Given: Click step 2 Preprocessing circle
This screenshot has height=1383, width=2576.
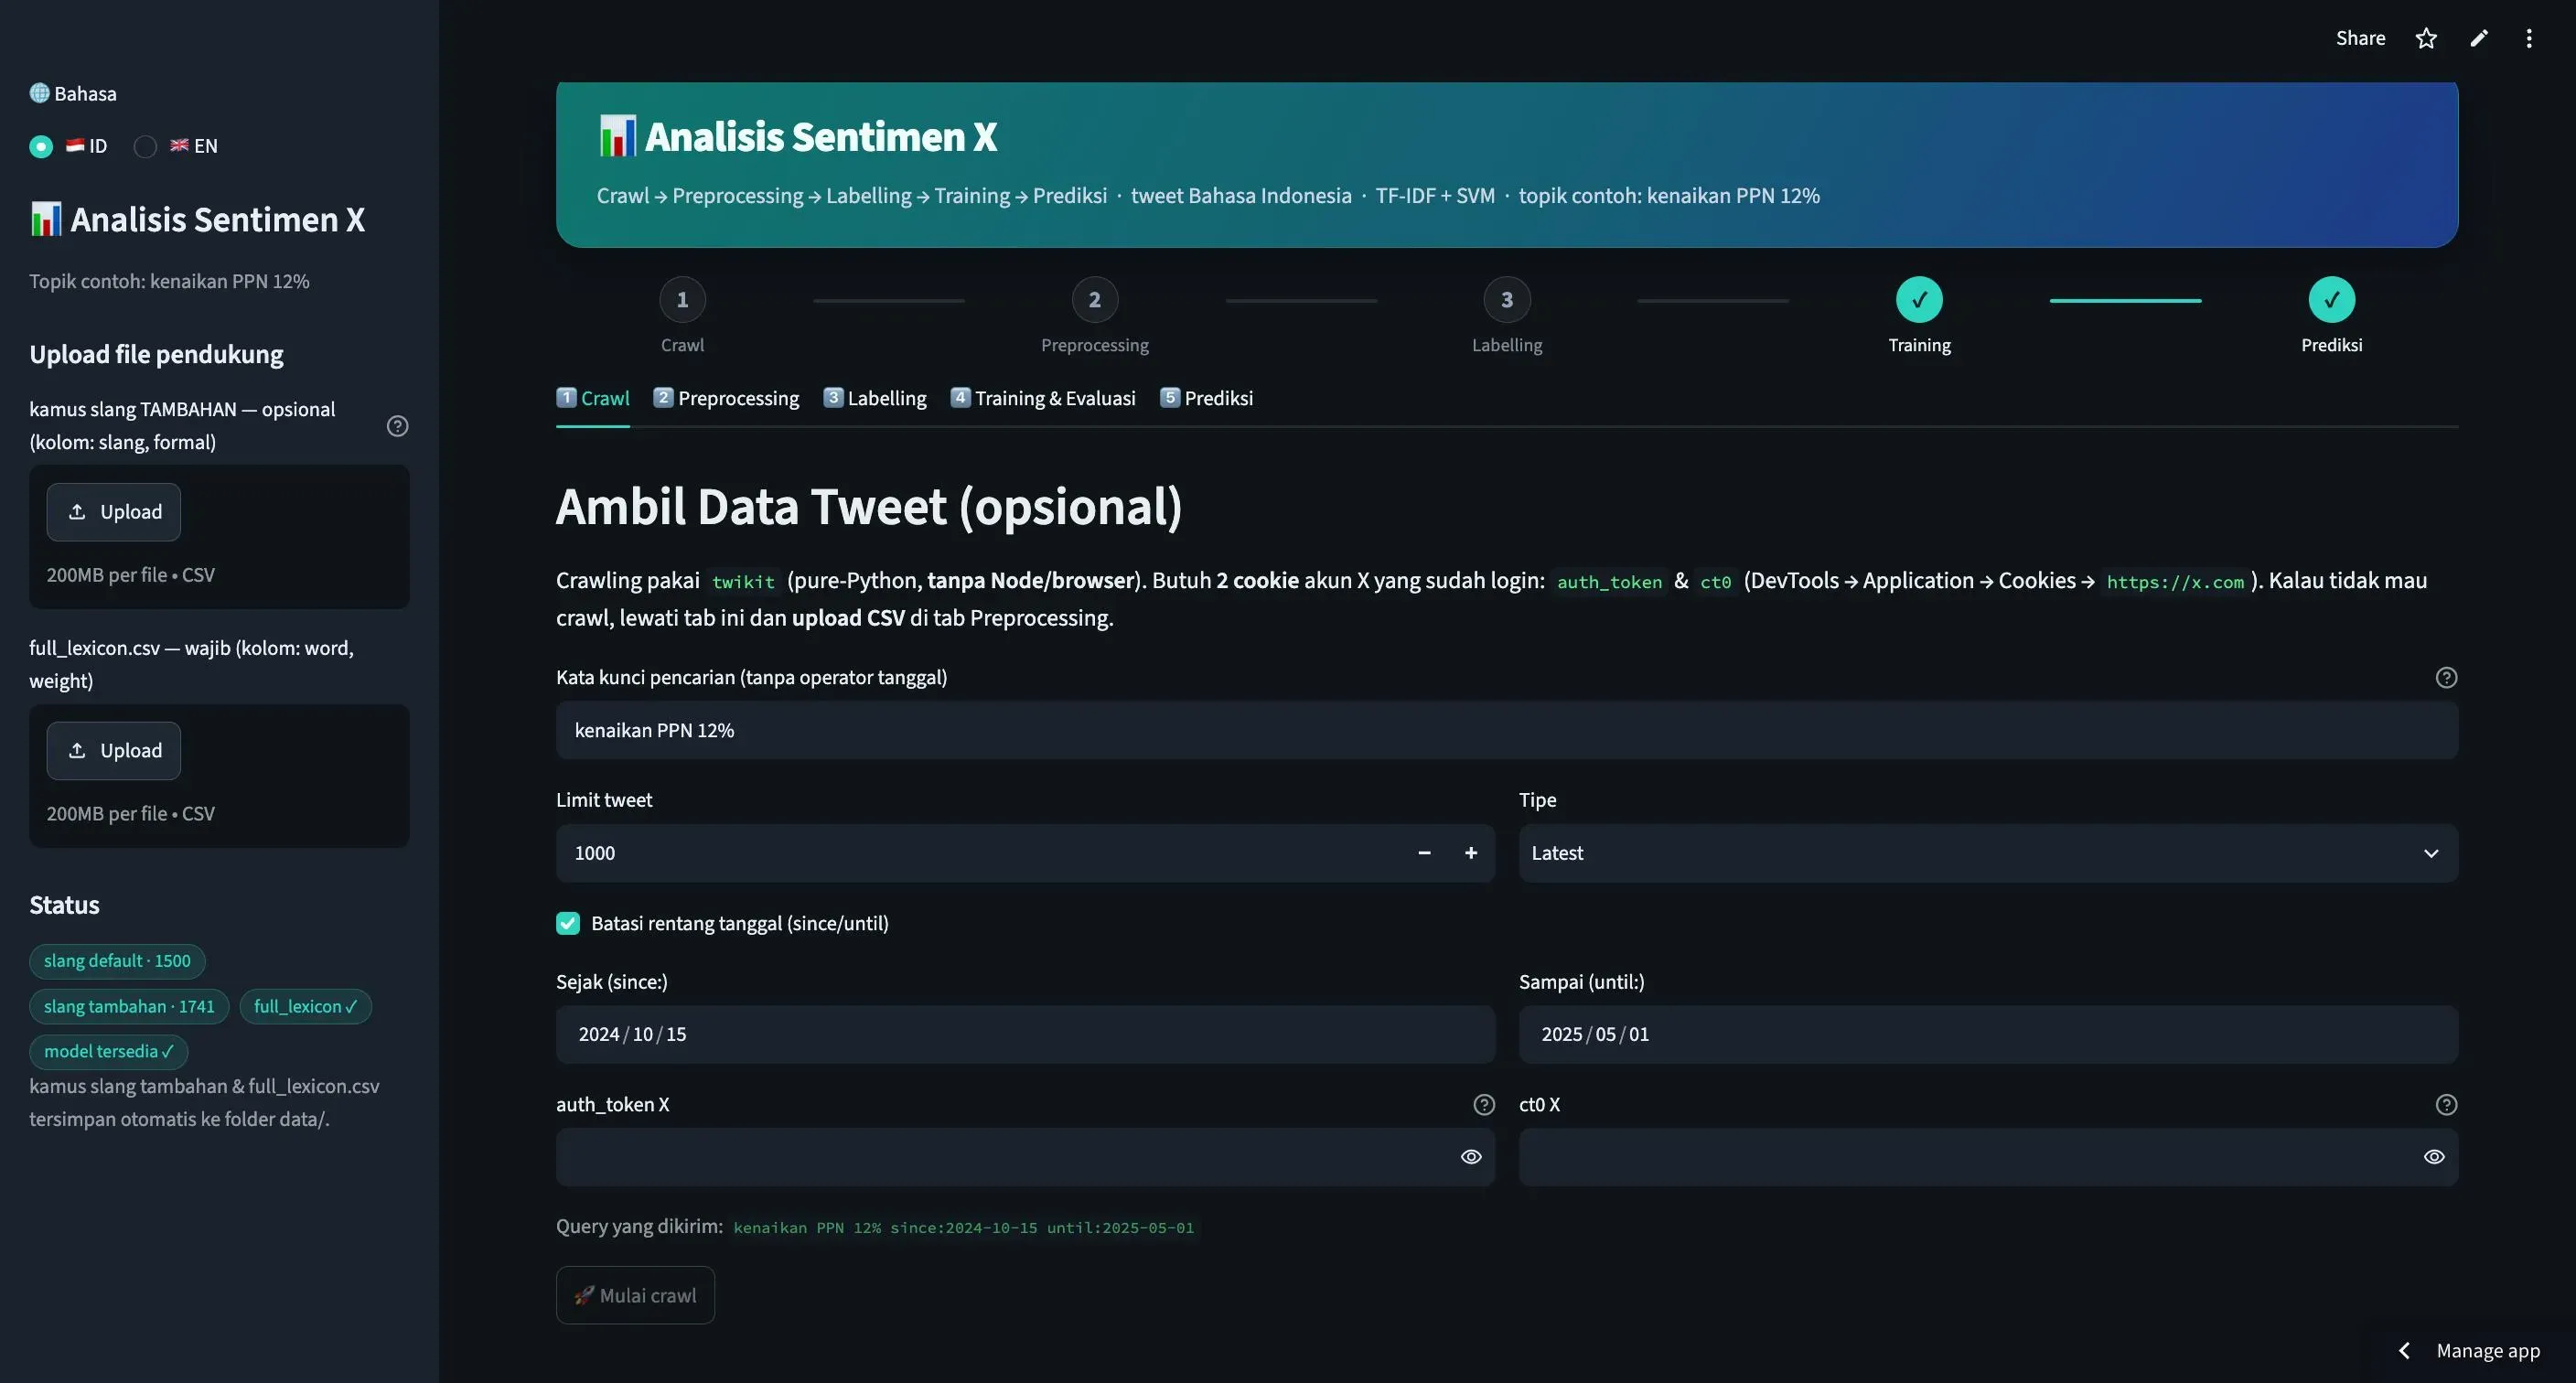Looking at the screenshot, I should [1095, 300].
